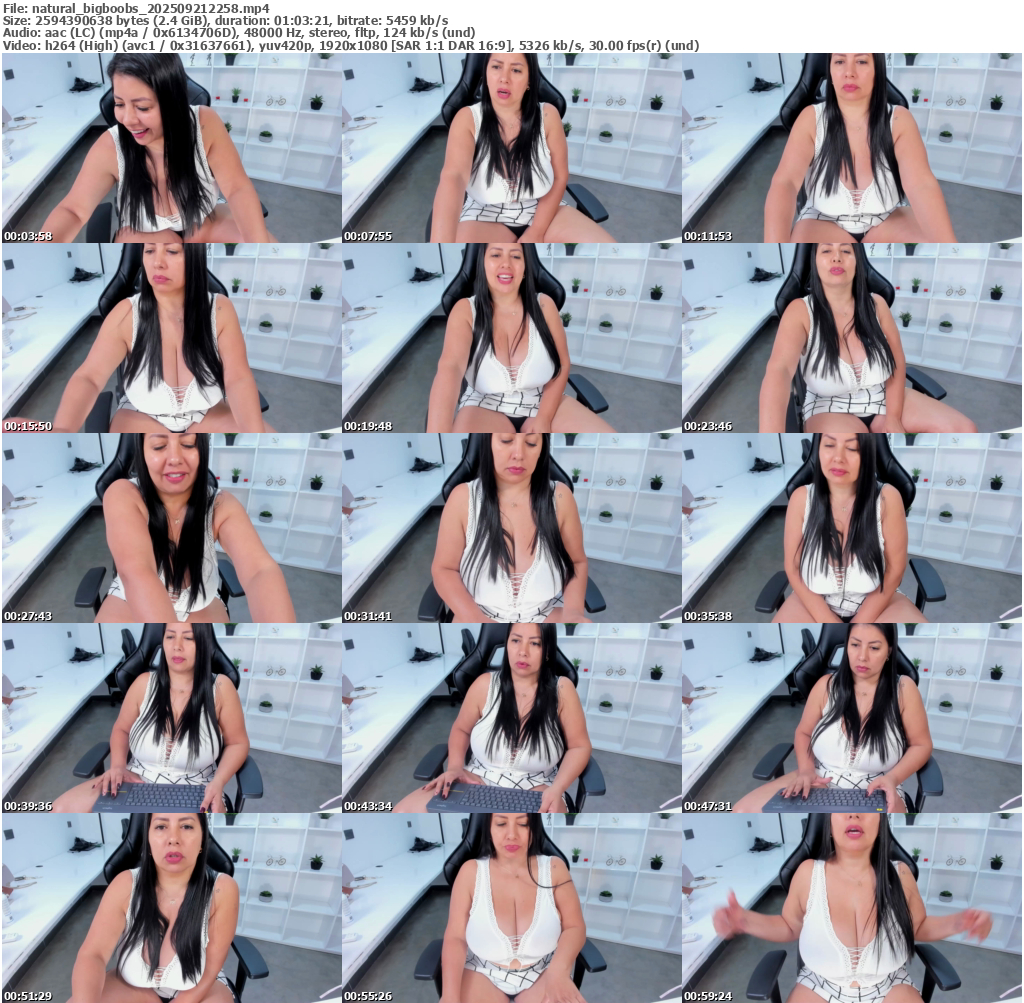1024x1003 pixels.
Task: Click the thumbnail stamped 00:51:29
Action: (x=172, y=908)
